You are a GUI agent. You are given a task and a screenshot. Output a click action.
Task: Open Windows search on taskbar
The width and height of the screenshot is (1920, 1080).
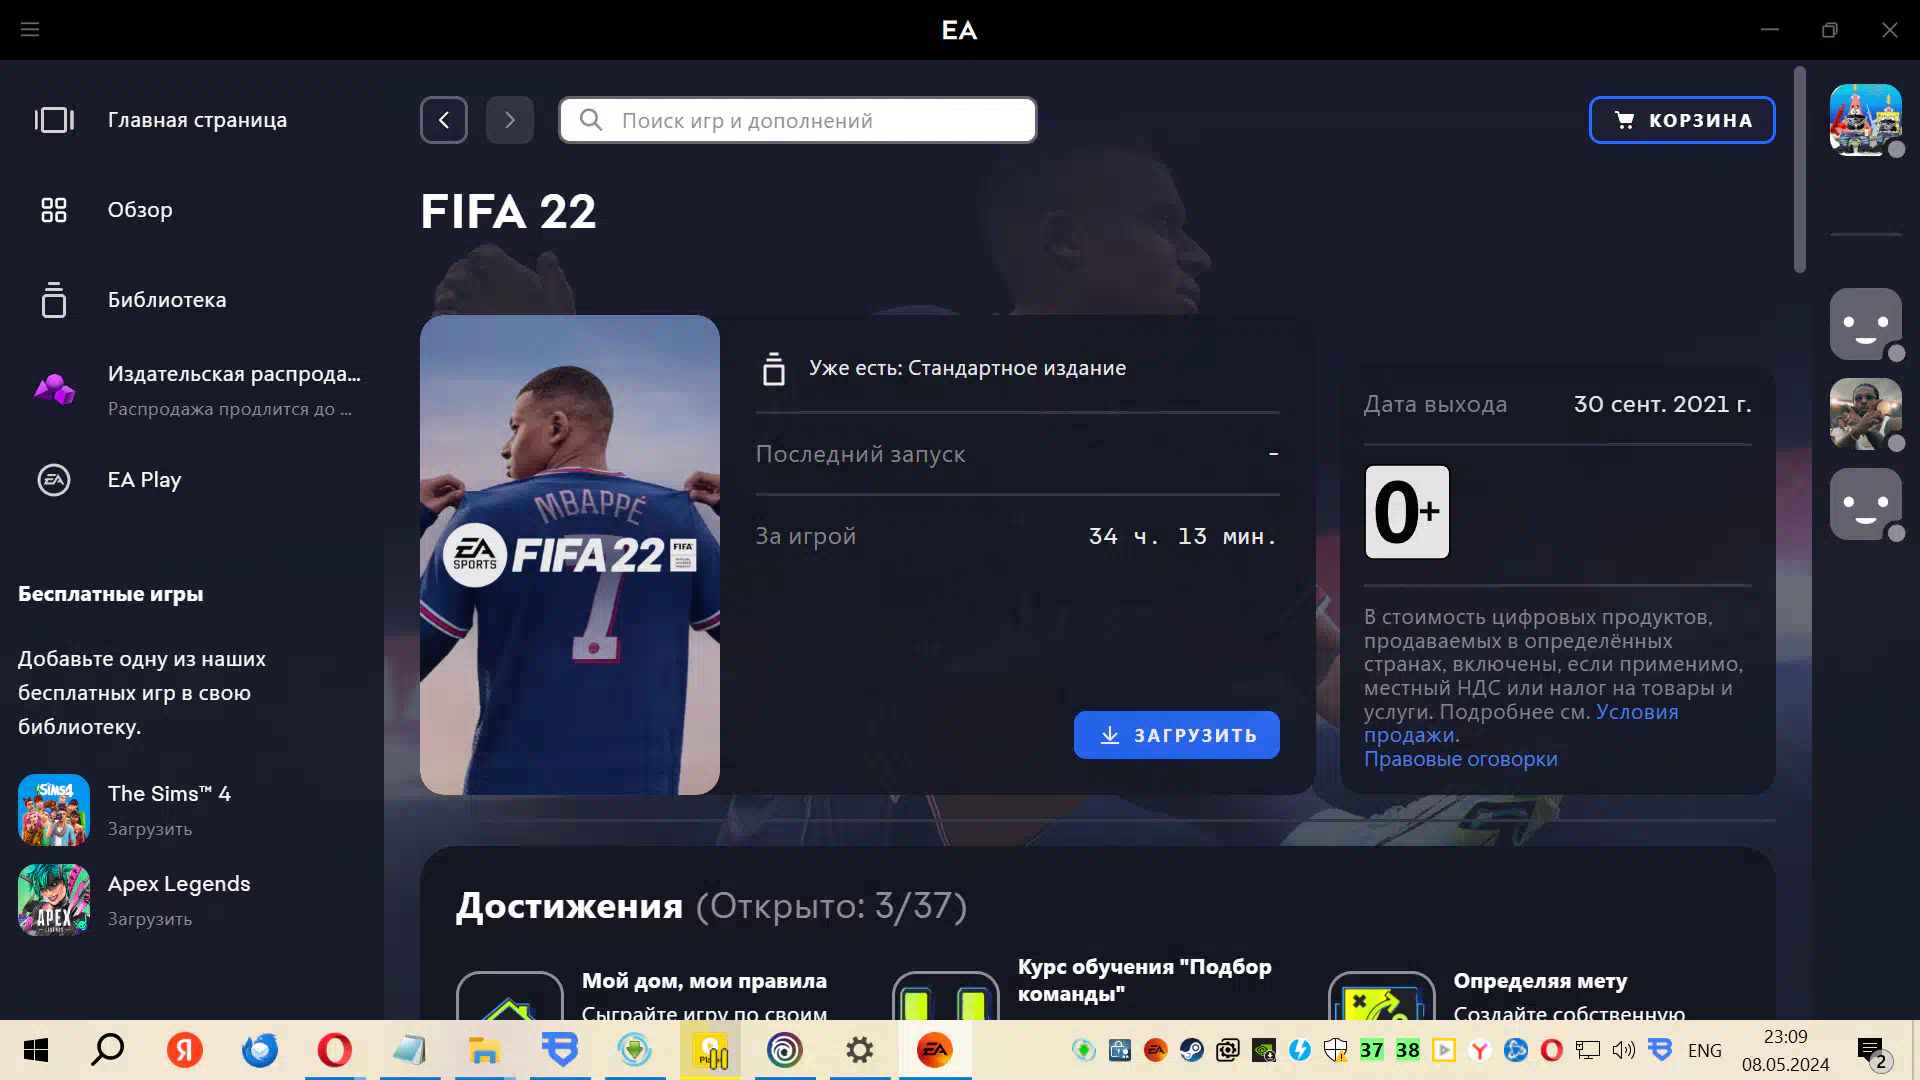(108, 1050)
